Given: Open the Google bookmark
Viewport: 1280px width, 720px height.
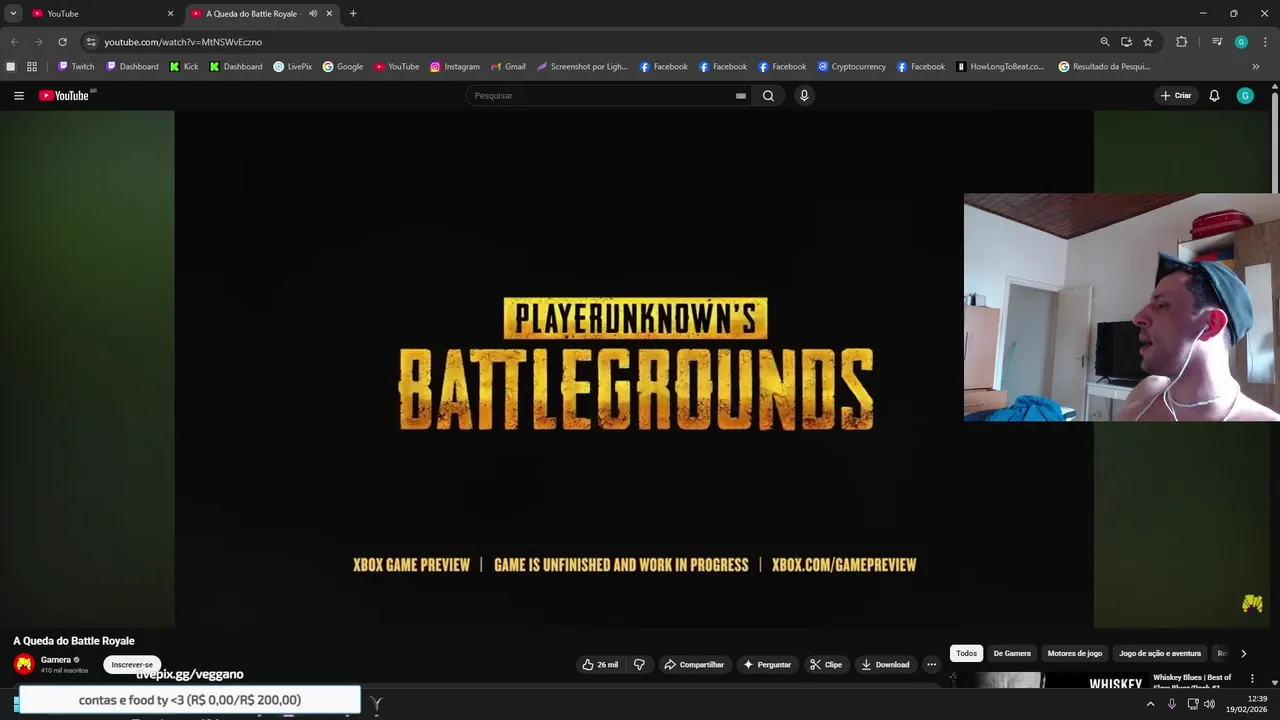Looking at the screenshot, I should pyautogui.click(x=343, y=67).
